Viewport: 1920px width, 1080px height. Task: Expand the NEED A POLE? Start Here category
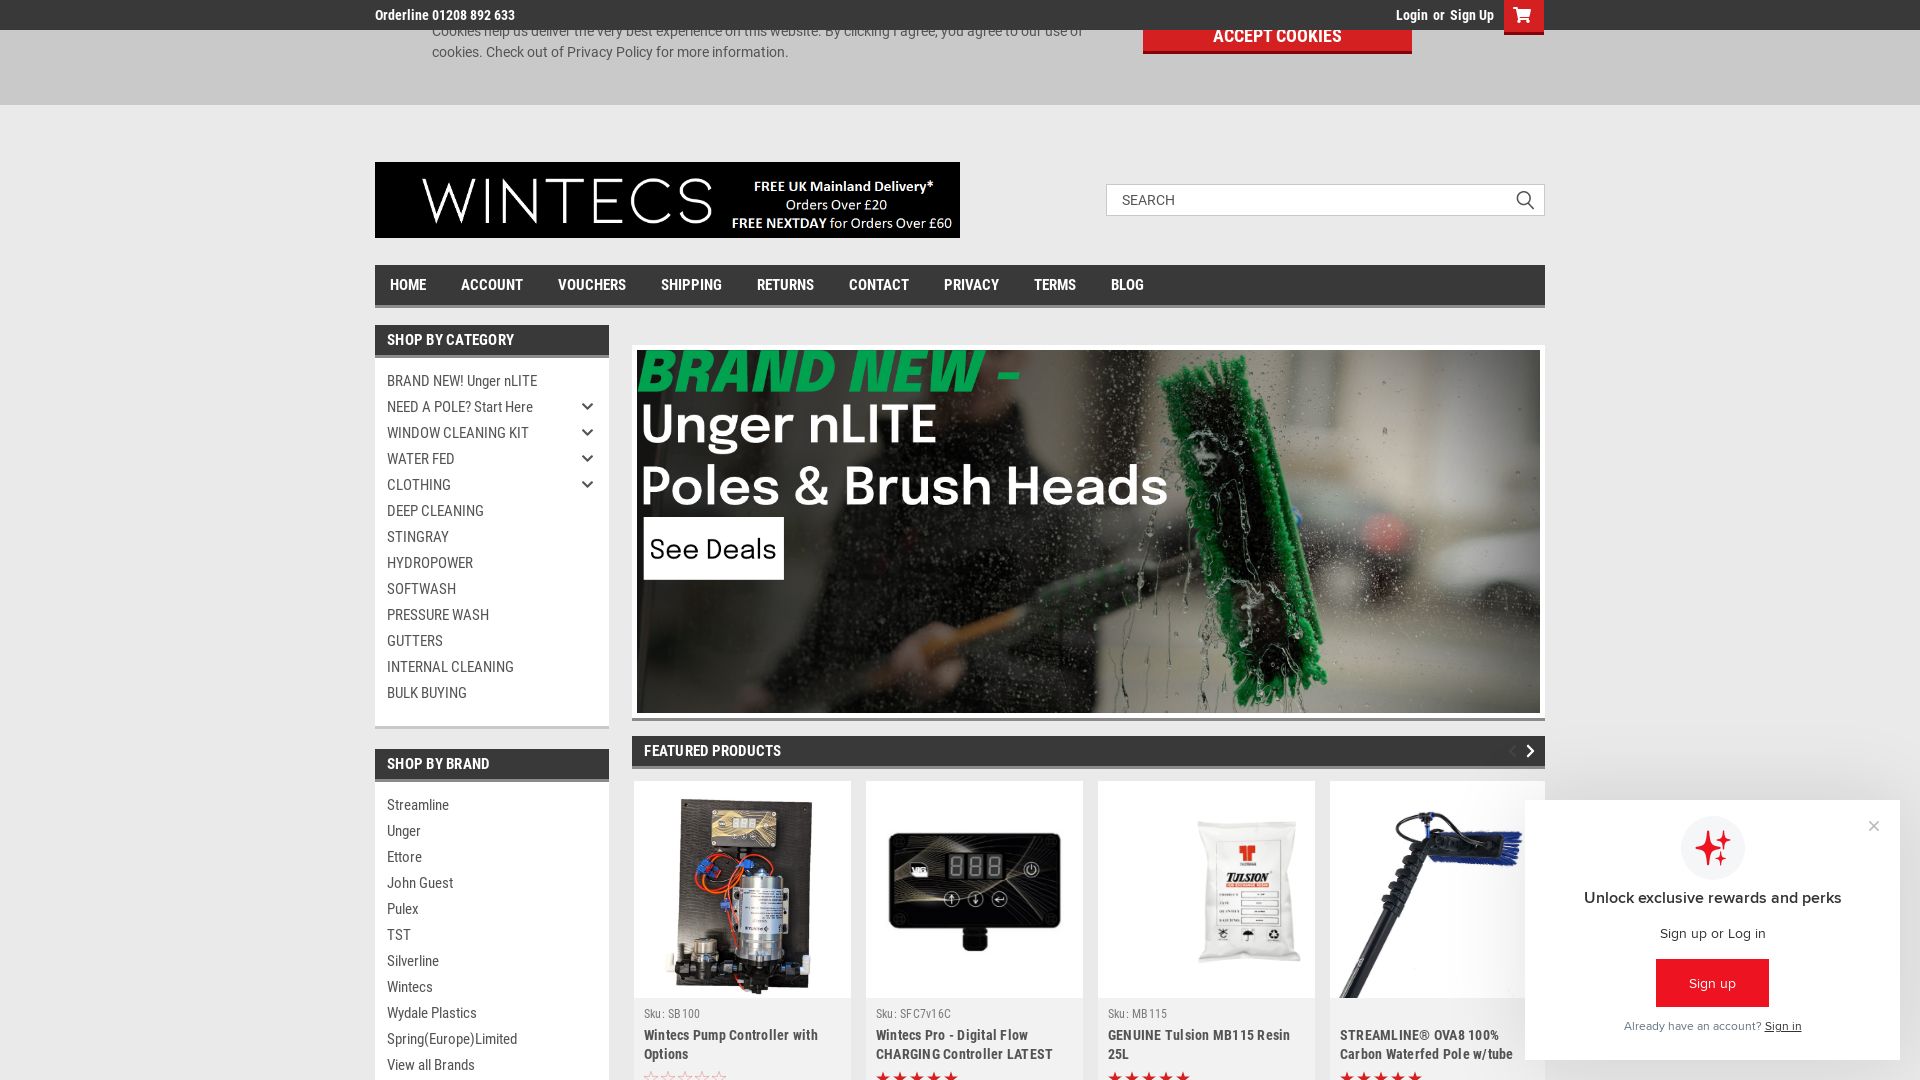pos(587,406)
